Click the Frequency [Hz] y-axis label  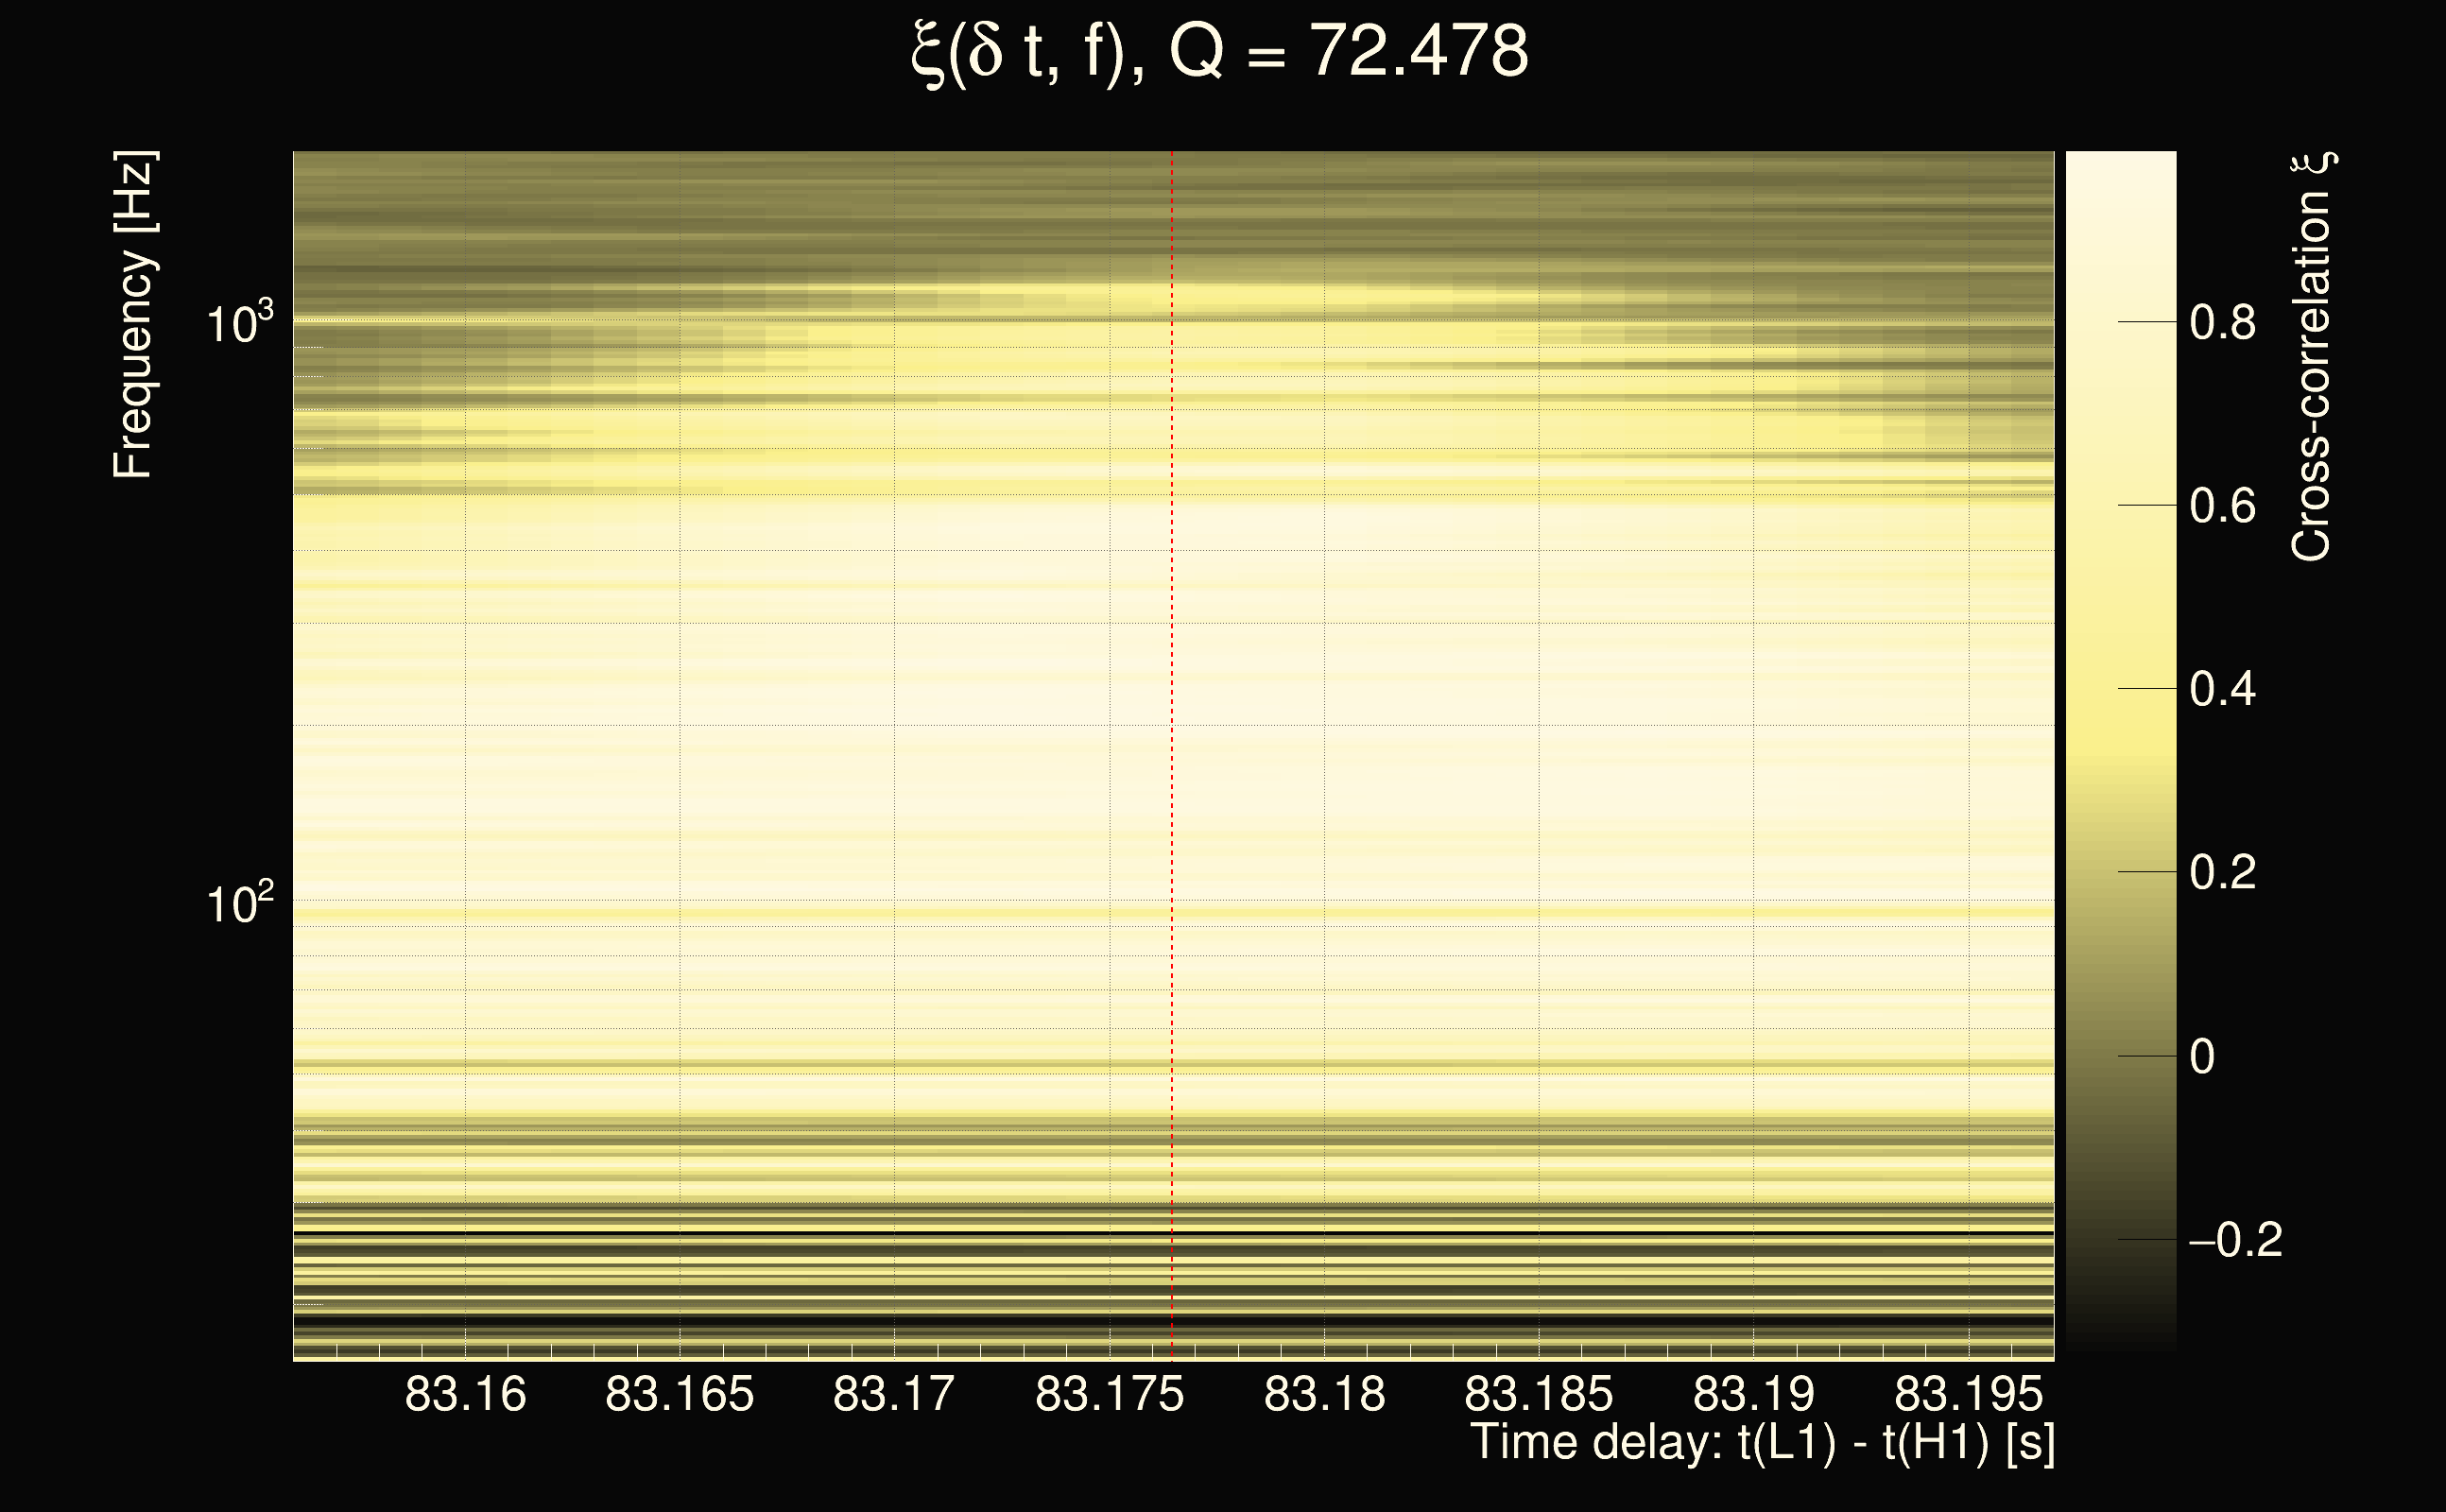tap(133, 315)
